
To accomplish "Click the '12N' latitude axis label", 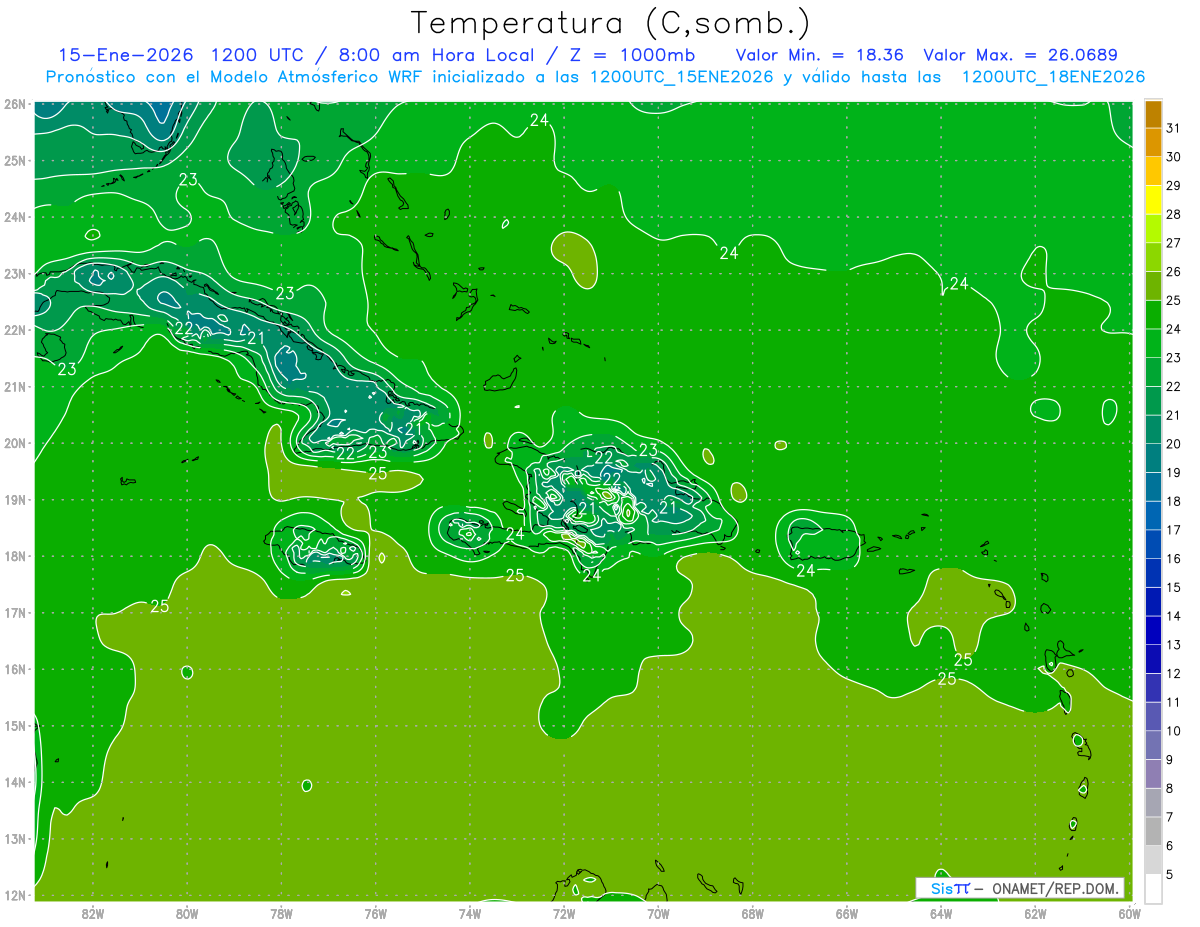I will tap(15, 895).
